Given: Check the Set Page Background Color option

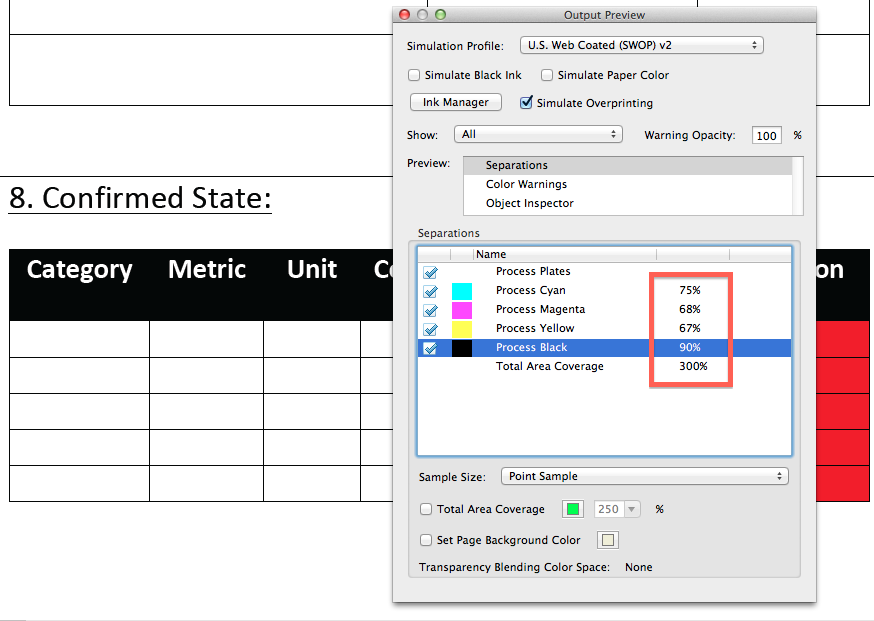Looking at the screenshot, I should [425, 540].
